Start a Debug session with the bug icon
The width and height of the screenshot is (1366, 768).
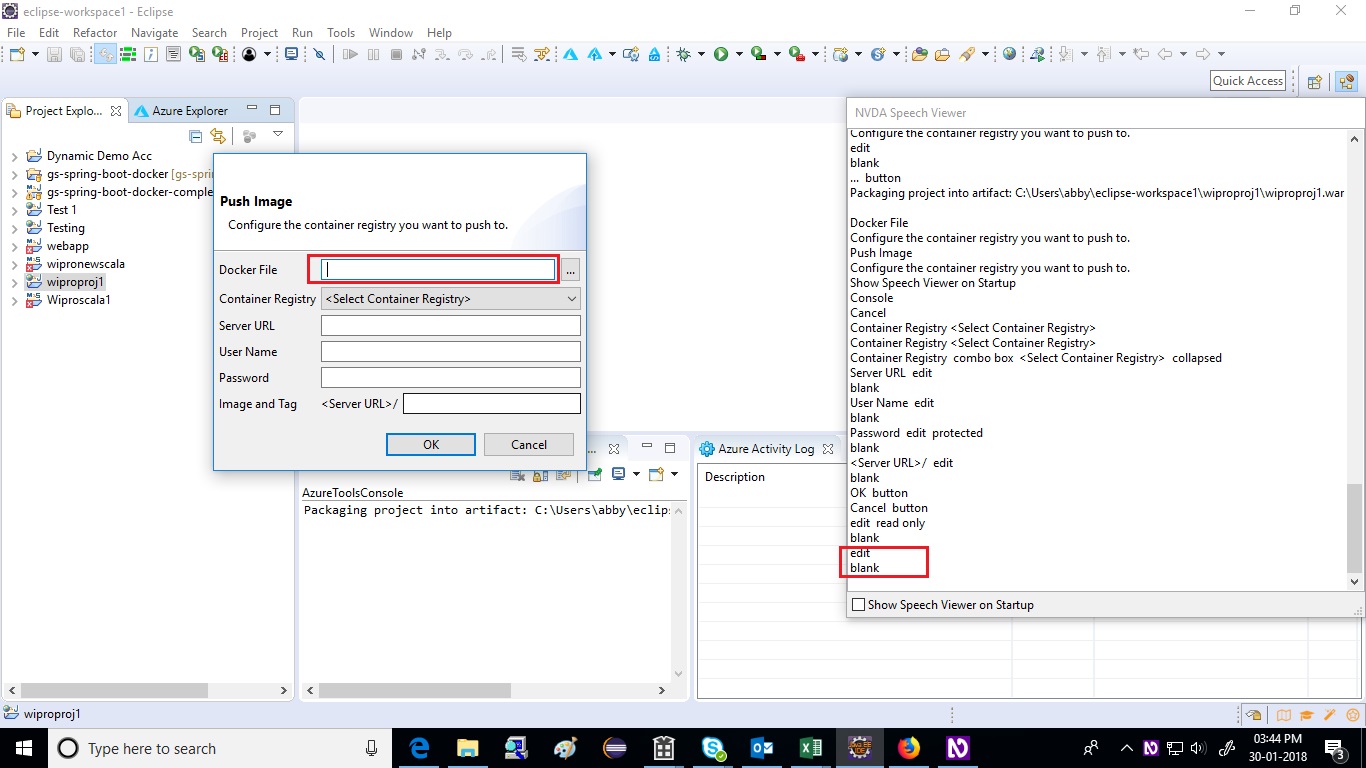click(x=685, y=54)
